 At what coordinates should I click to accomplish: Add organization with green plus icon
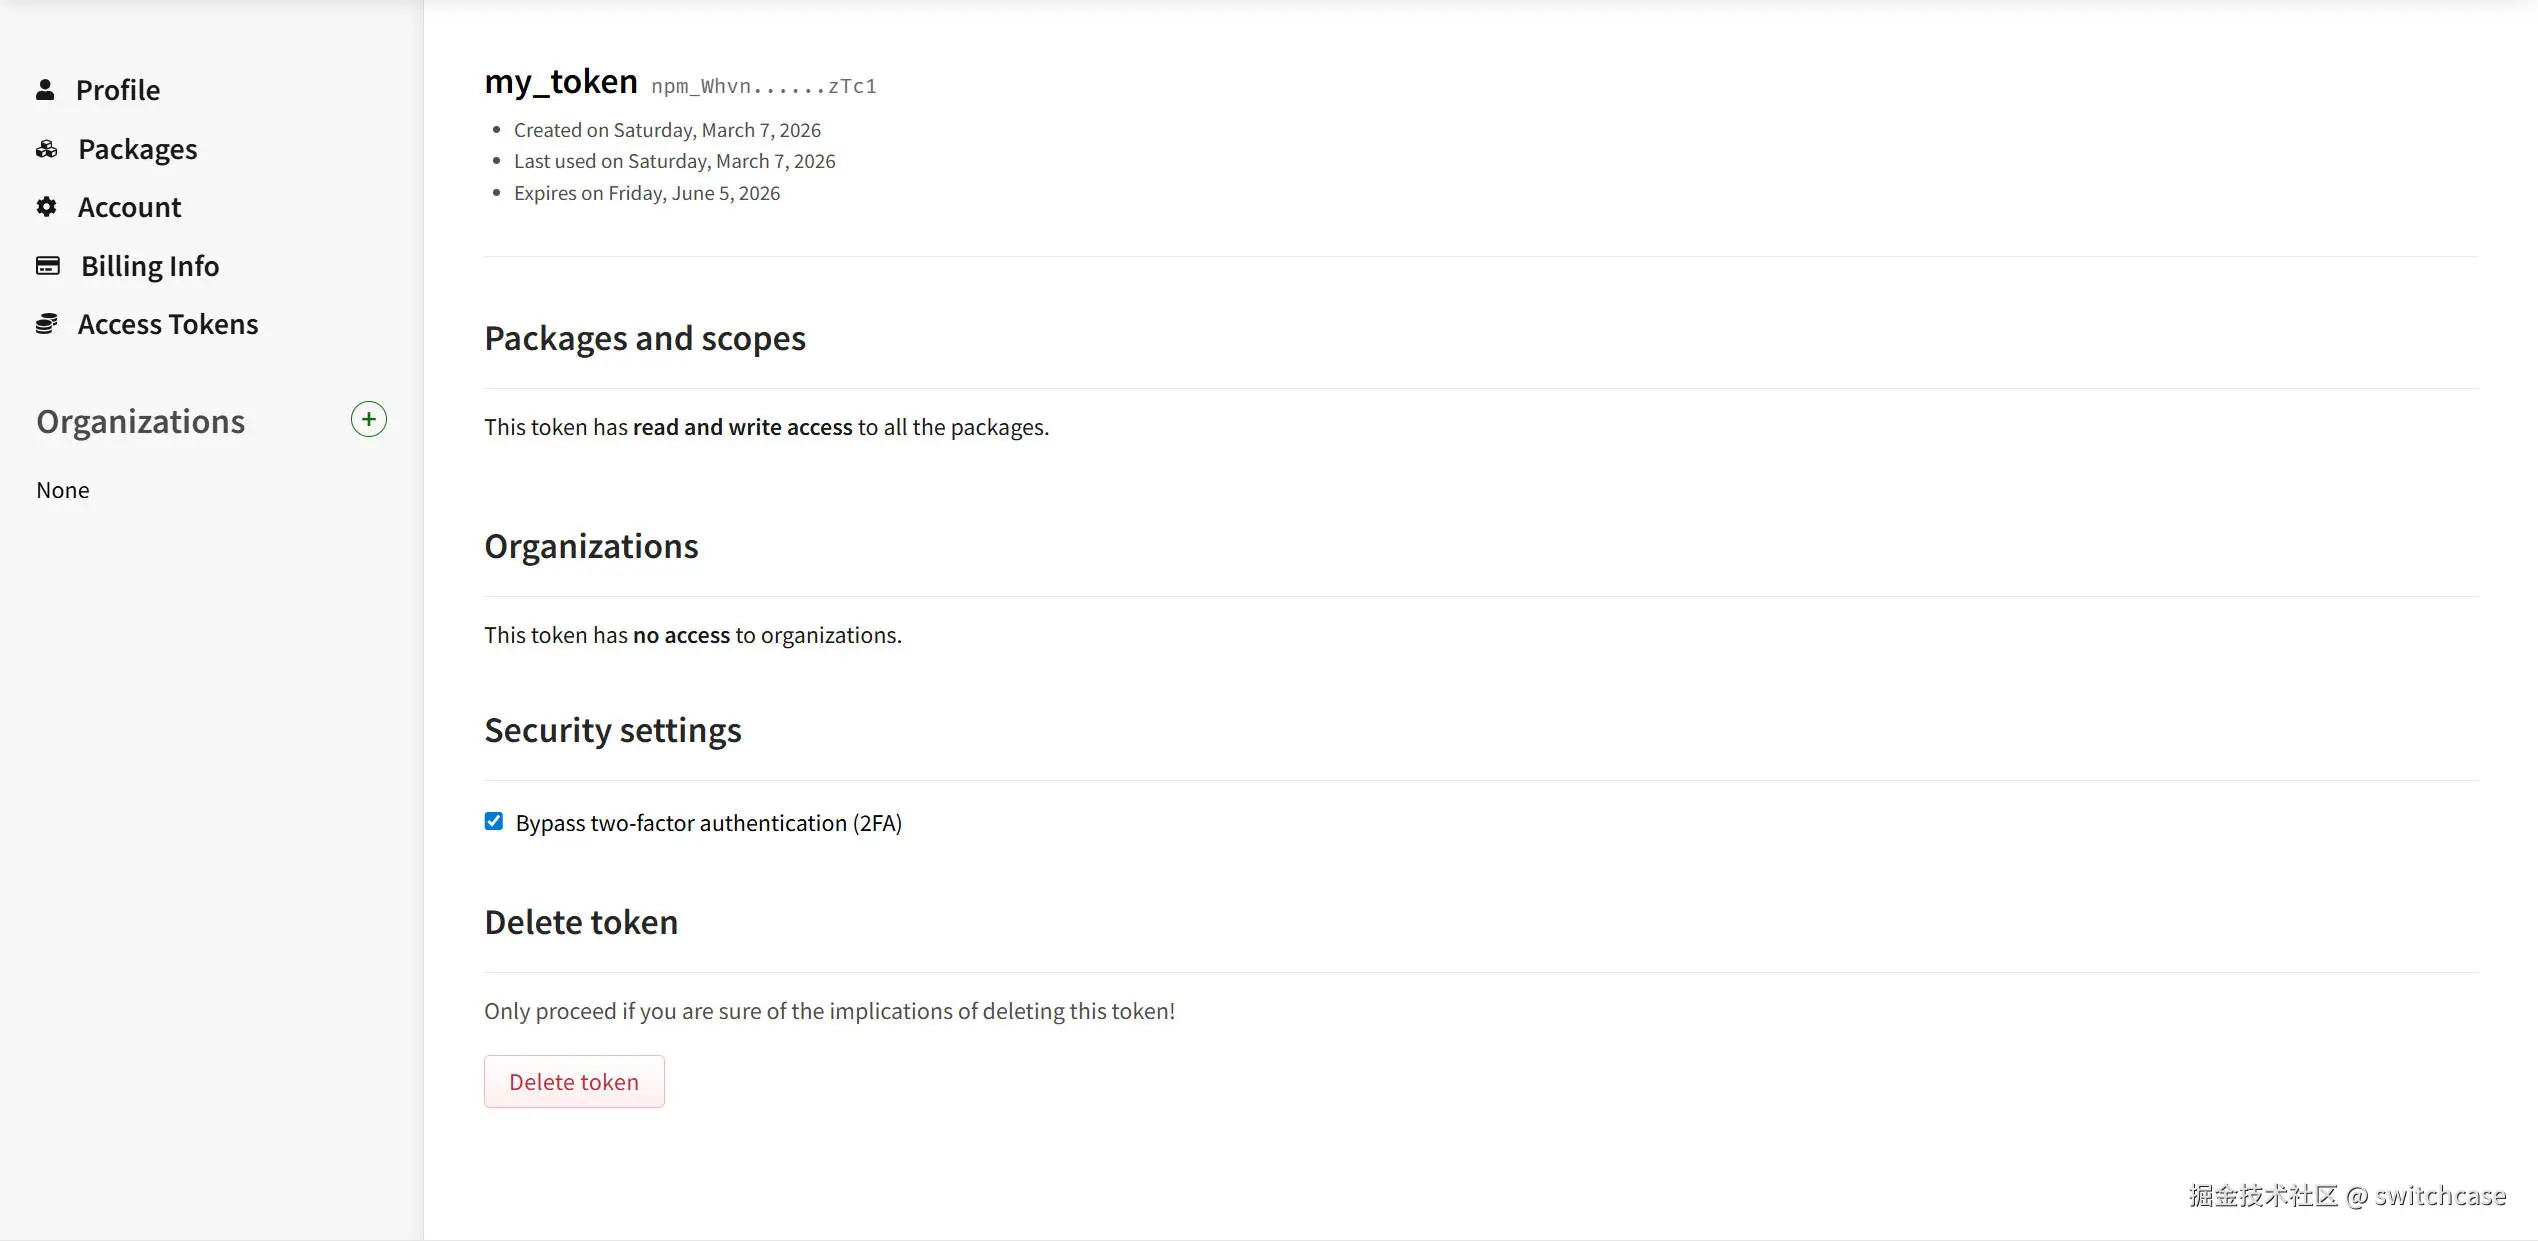pyautogui.click(x=369, y=419)
